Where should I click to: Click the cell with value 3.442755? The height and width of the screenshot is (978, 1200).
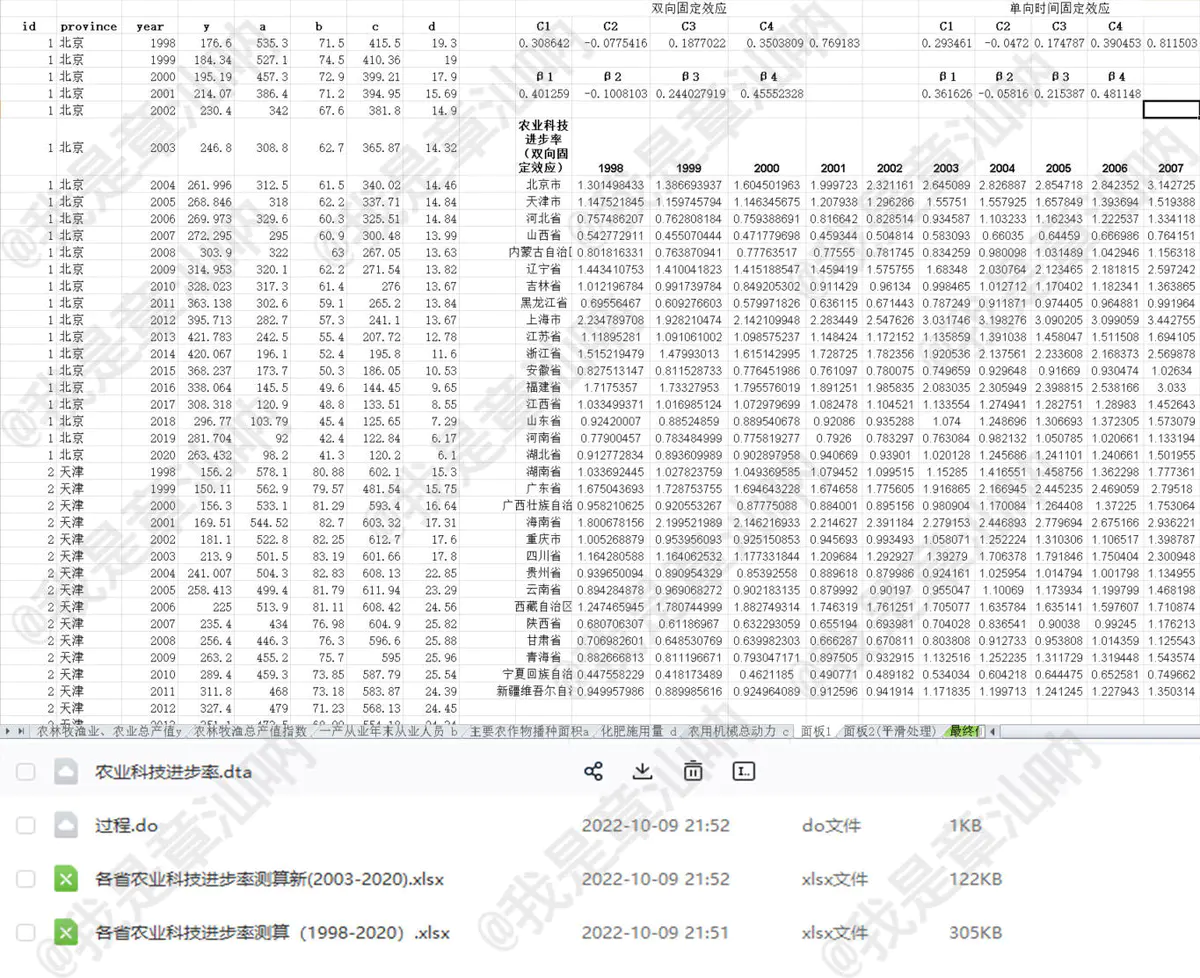pyautogui.click(x=1171, y=320)
